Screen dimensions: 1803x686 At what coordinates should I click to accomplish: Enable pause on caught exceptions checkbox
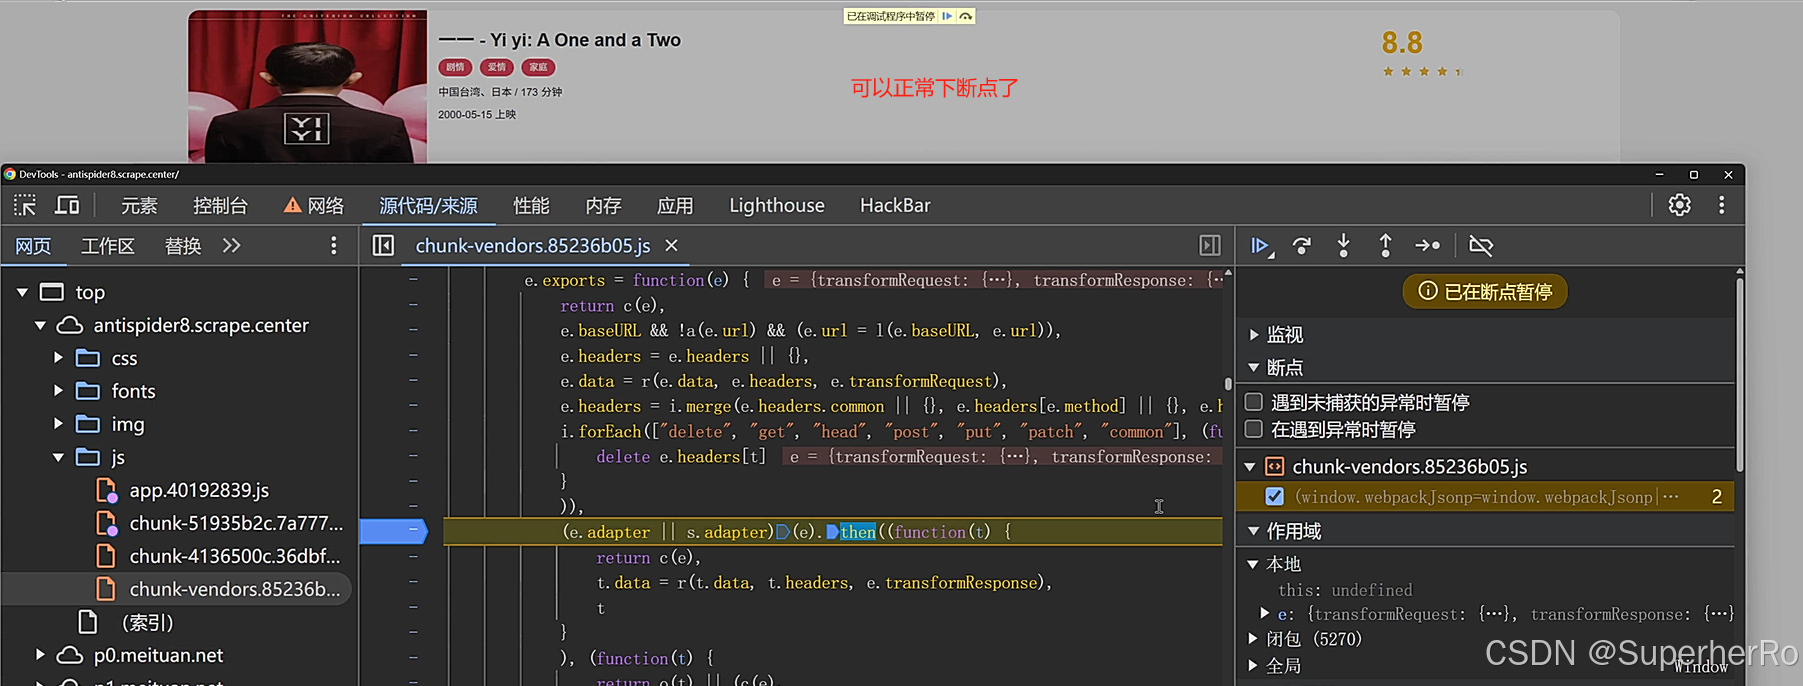[1253, 429]
